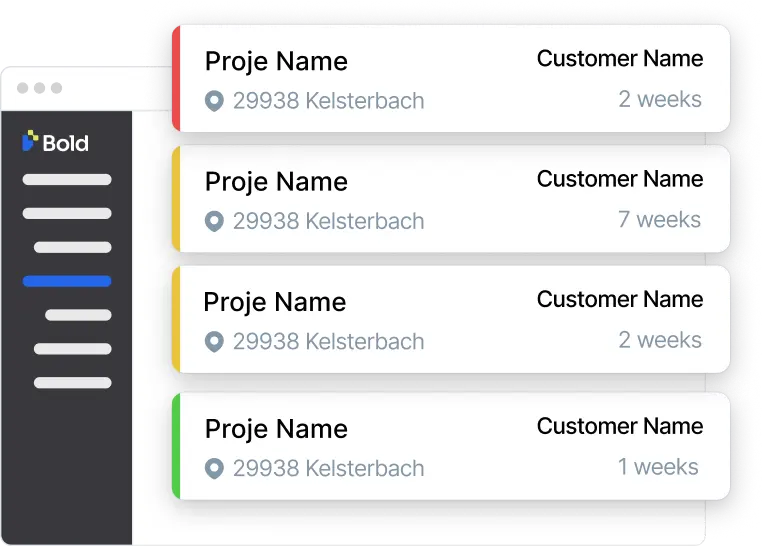The height and width of the screenshot is (546, 762).
Task: Click the location pin on the third project card
Action: tap(213, 341)
